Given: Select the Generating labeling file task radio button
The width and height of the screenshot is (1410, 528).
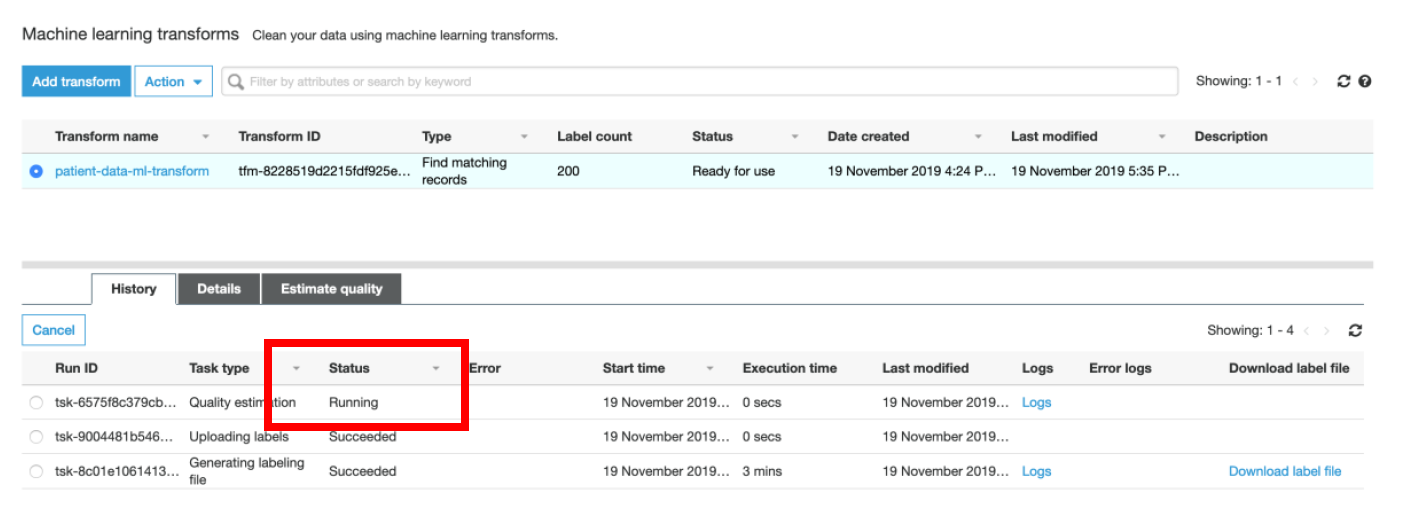Looking at the screenshot, I should [36, 471].
